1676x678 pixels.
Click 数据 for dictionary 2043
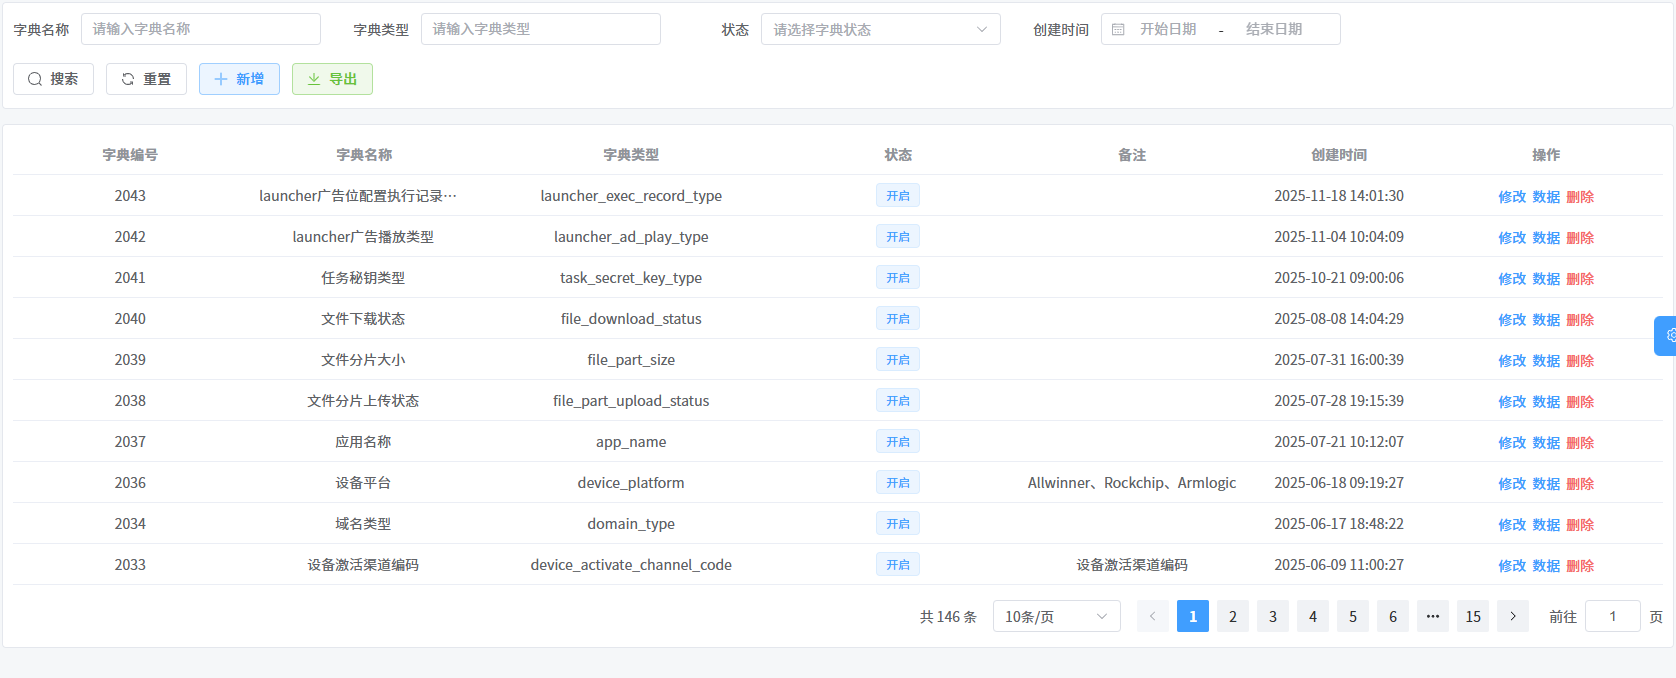pos(1546,197)
